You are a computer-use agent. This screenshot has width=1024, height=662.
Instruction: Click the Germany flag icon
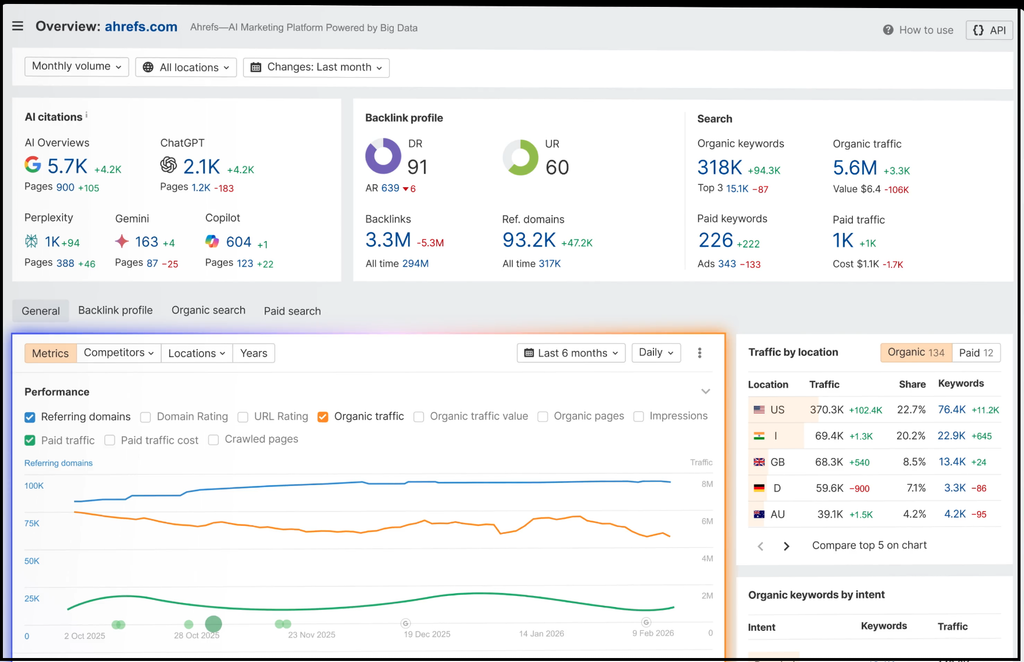point(759,488)
